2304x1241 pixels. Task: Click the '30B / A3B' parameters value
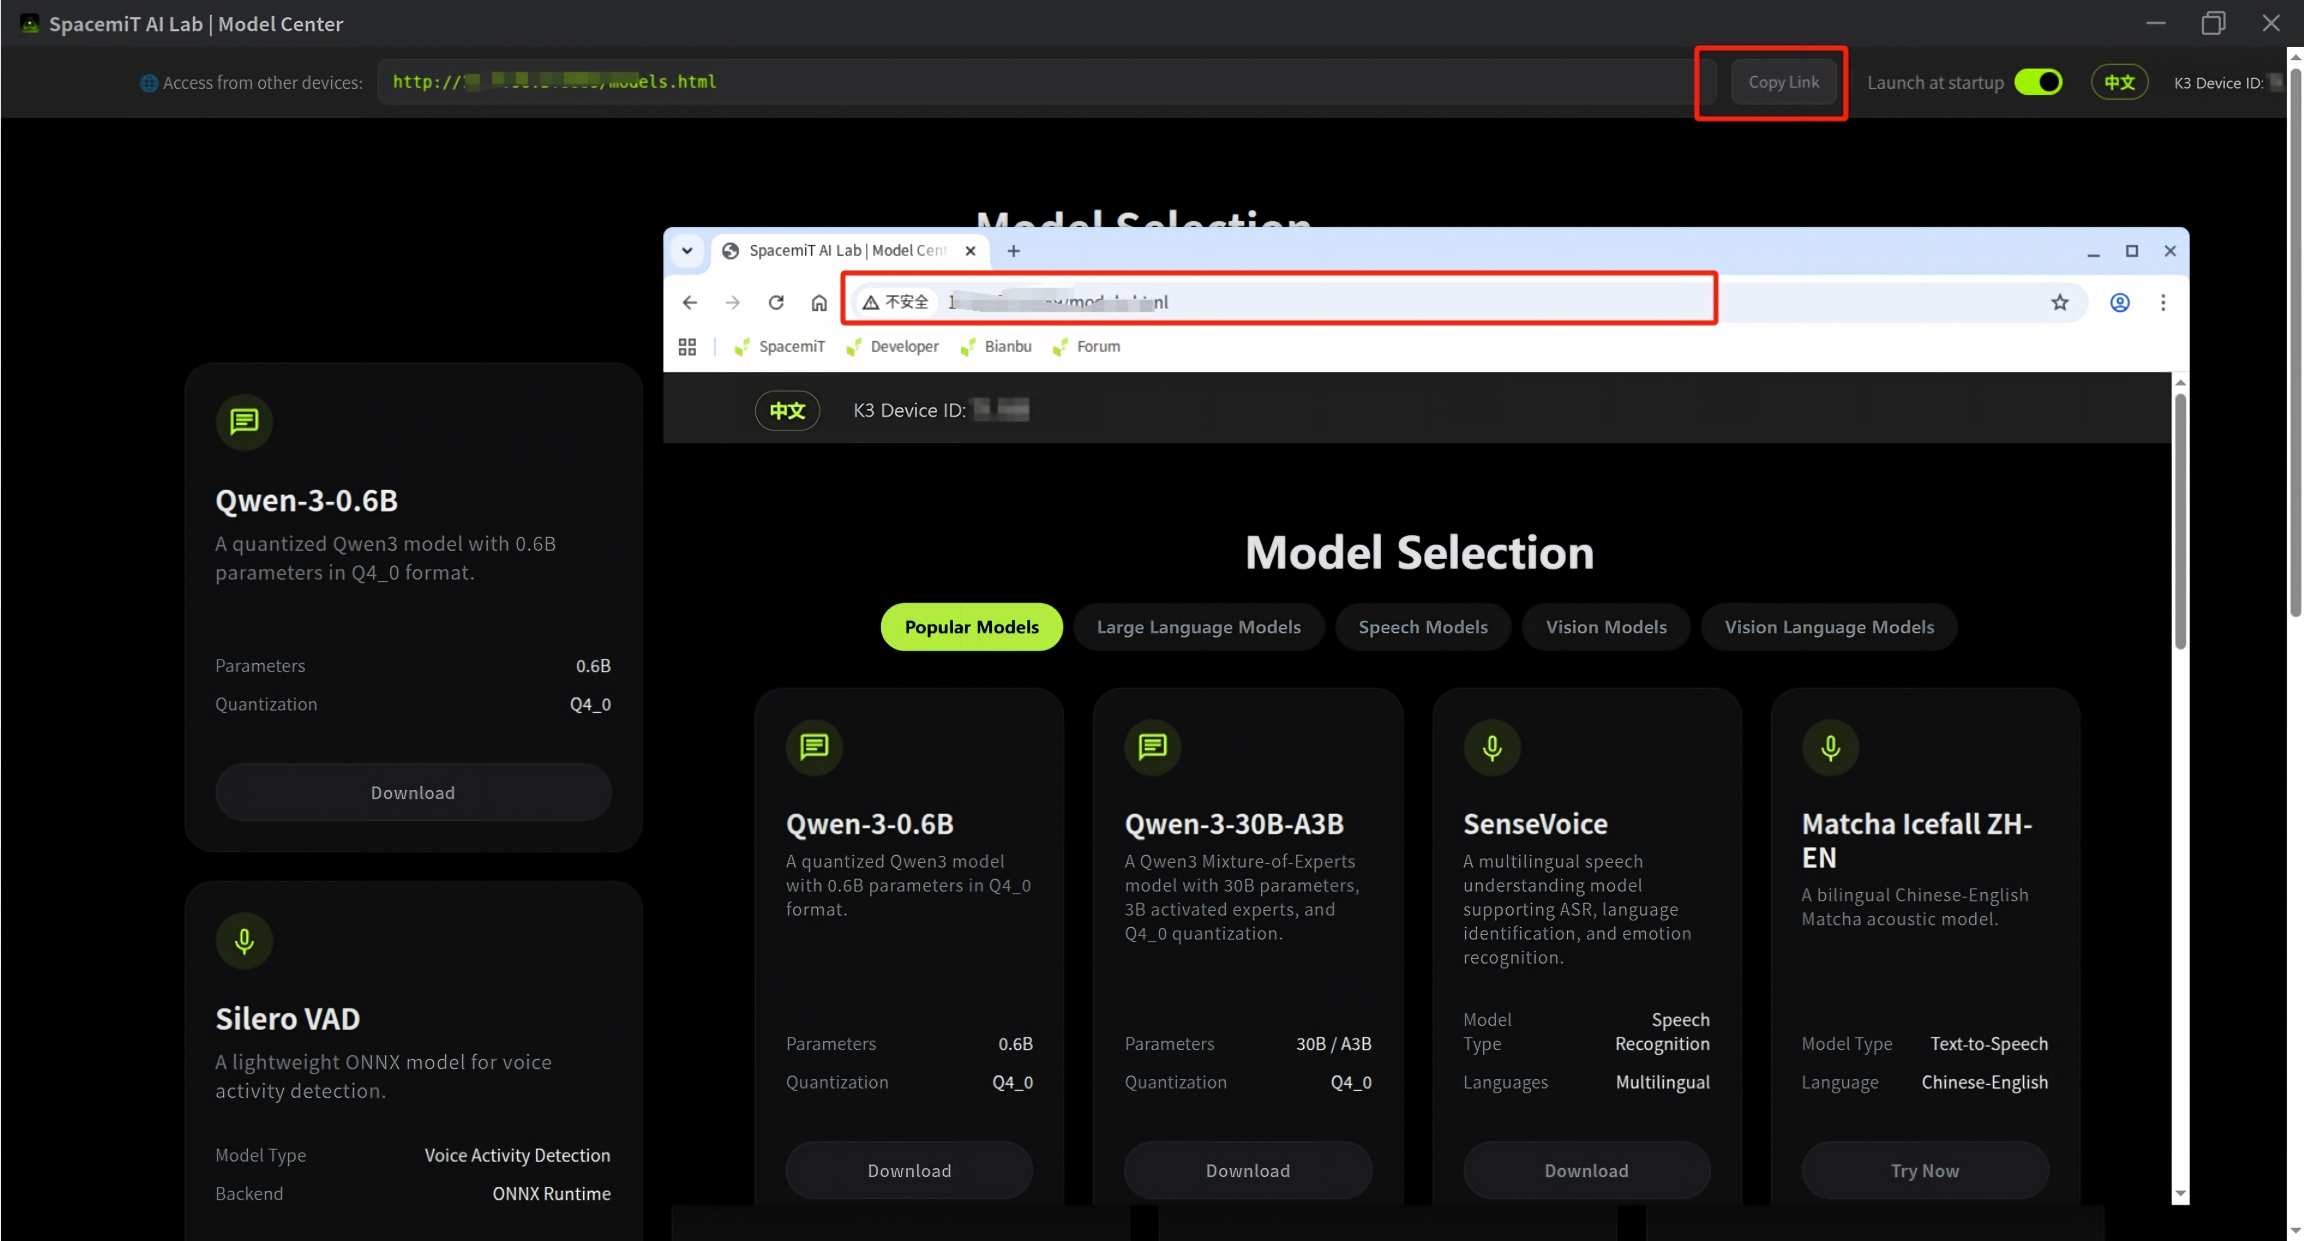pyautogui.click(x=1334, y=1044)
